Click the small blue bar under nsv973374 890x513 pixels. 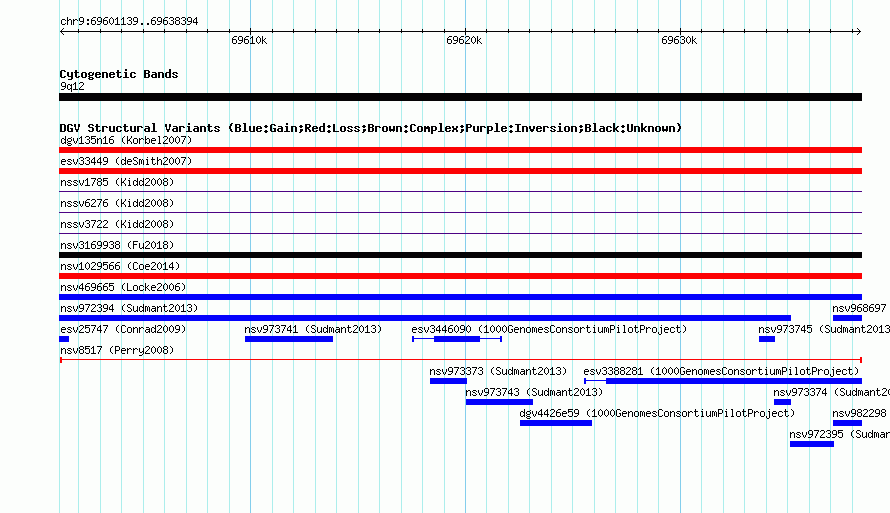tap(782, 402)
